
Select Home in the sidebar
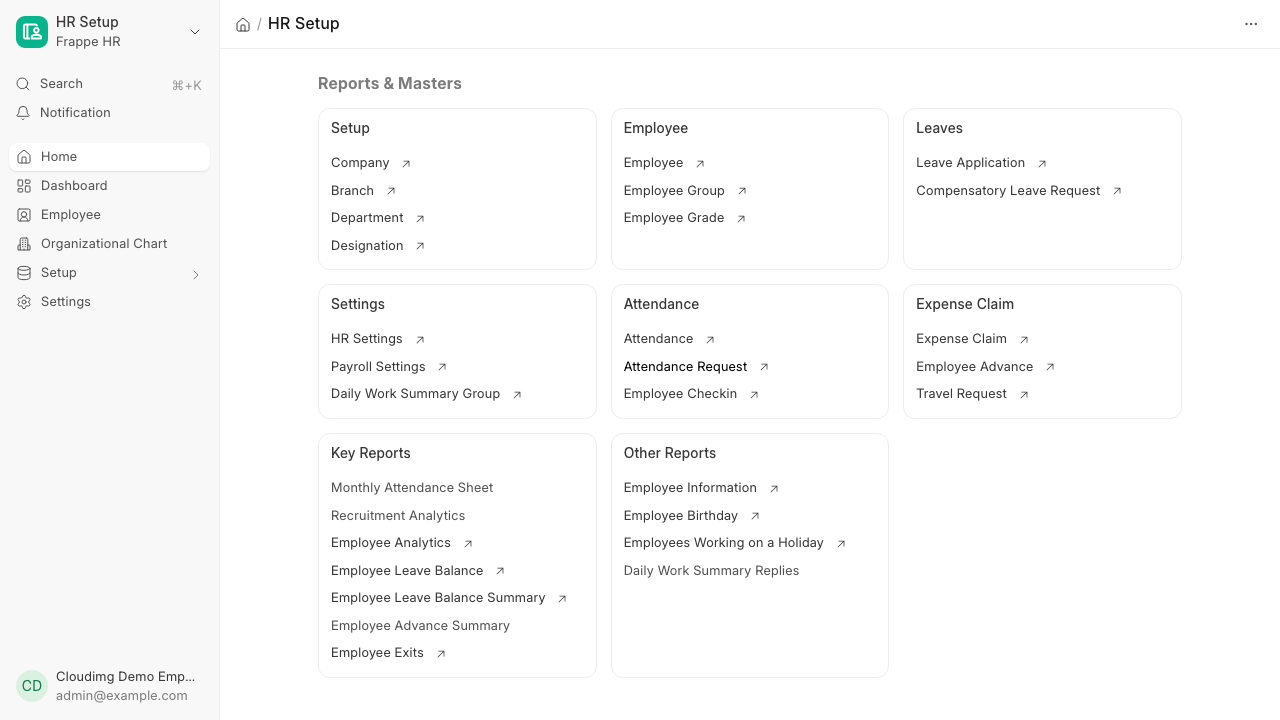click(x=110, y=157)
